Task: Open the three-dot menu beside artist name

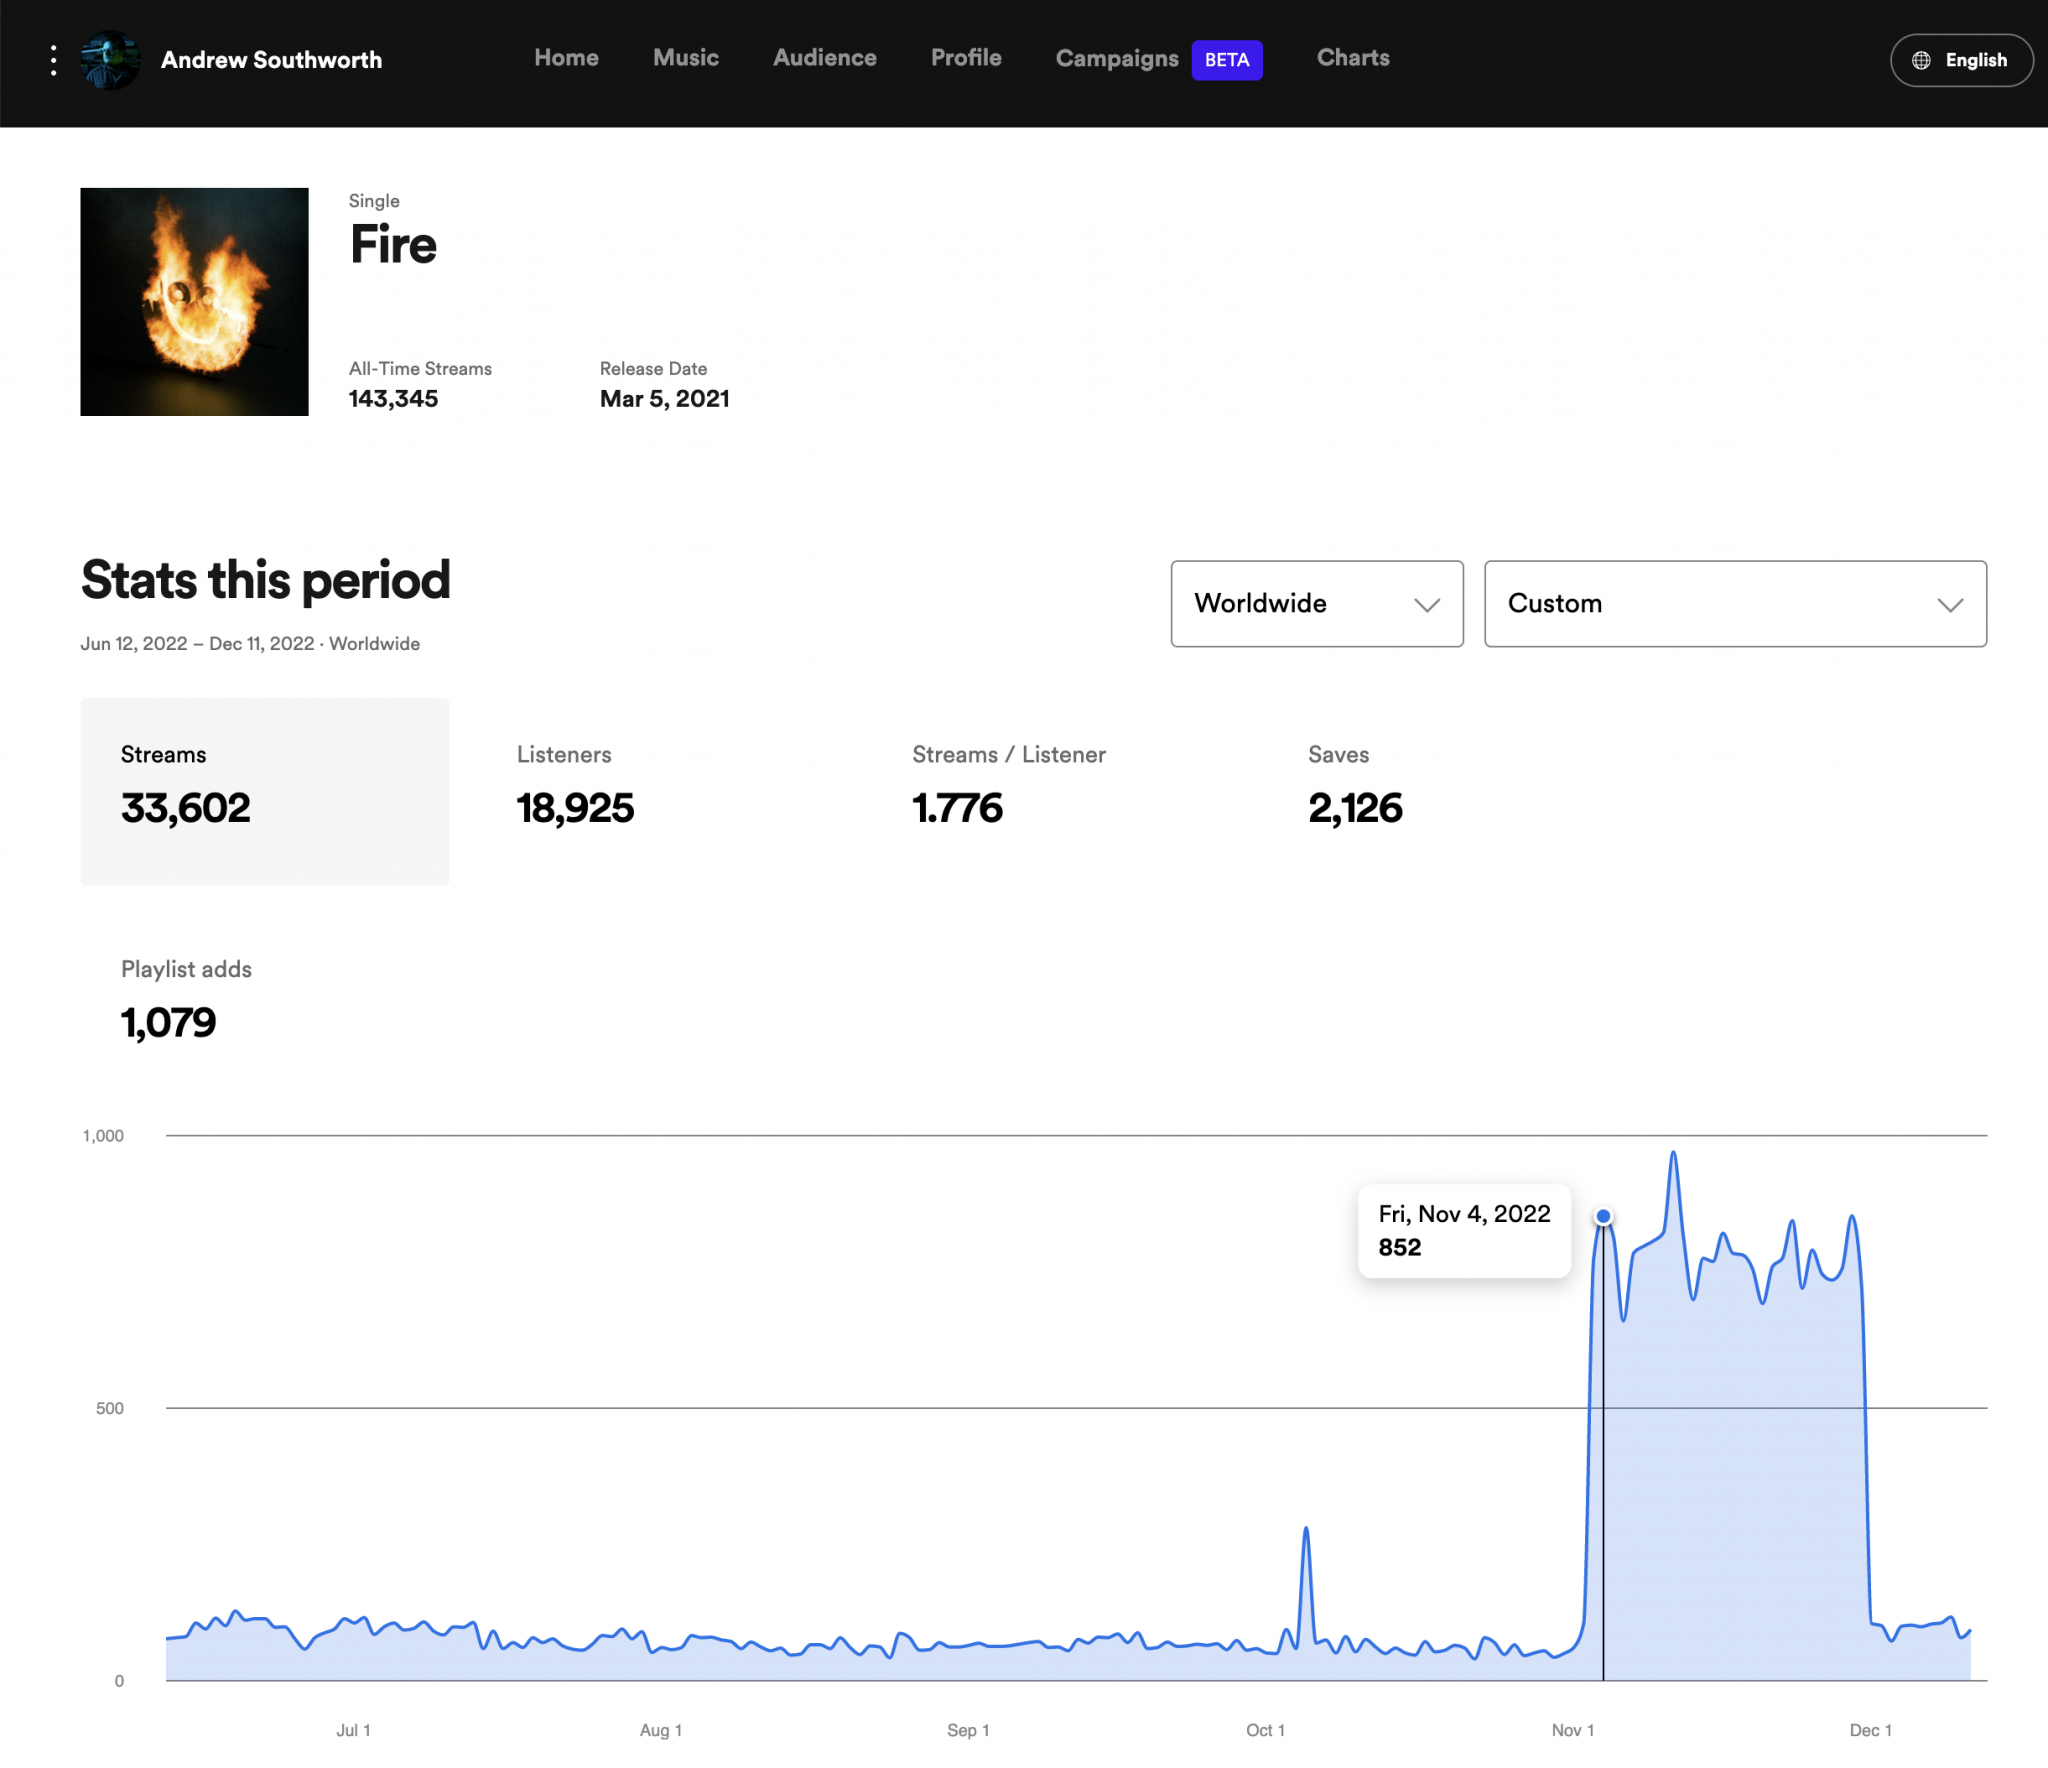Action: point(53,60)
